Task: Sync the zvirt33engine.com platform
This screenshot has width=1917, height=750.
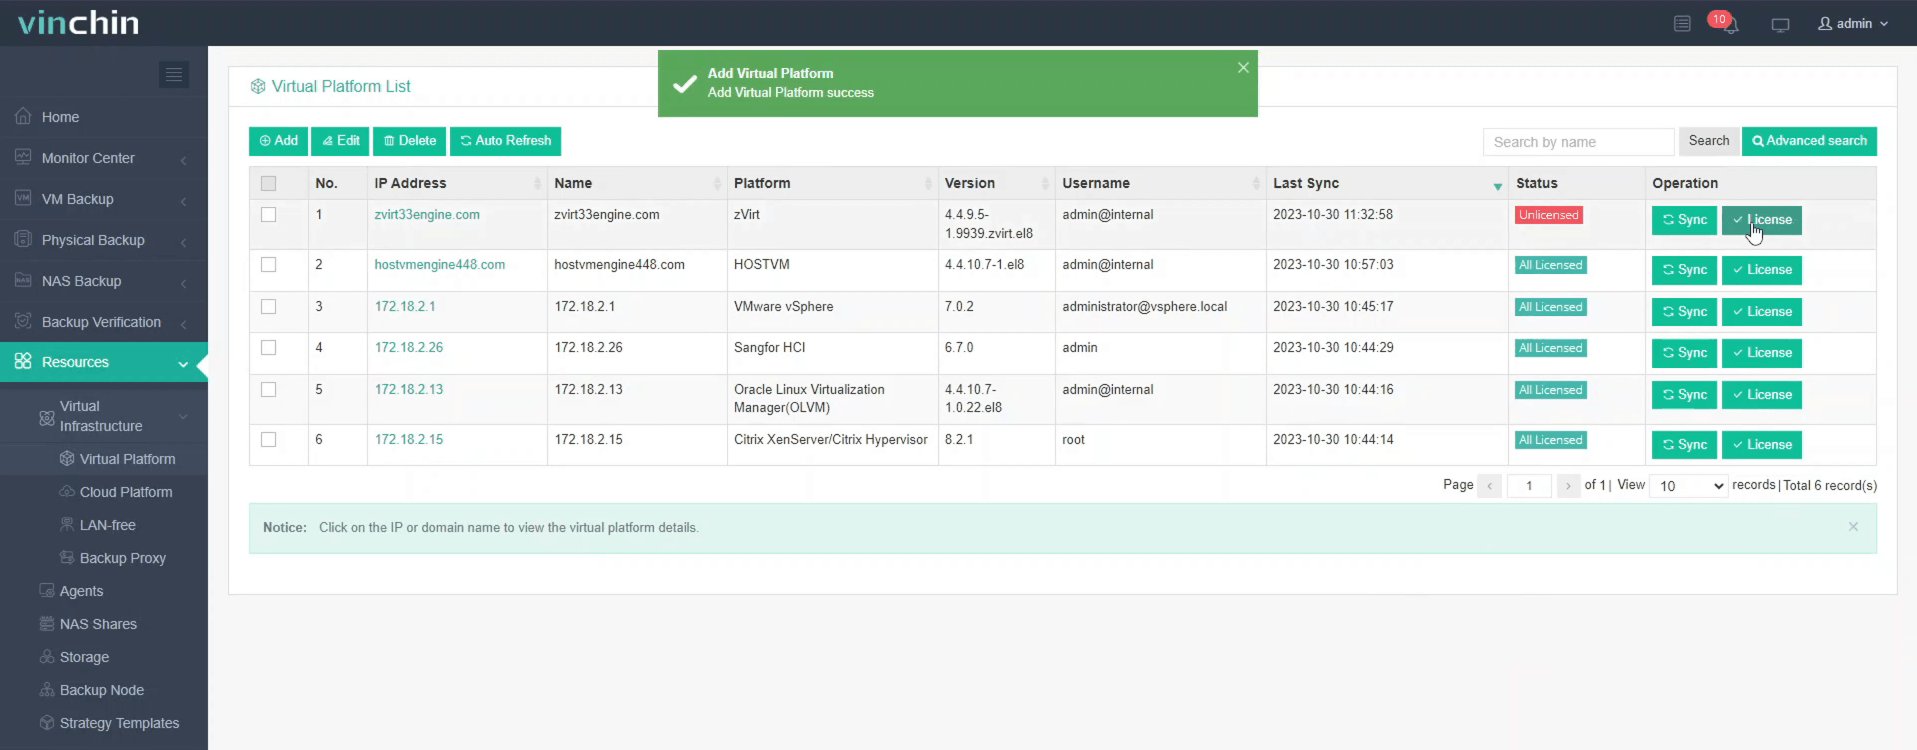Action: [x=1685, y=220]
